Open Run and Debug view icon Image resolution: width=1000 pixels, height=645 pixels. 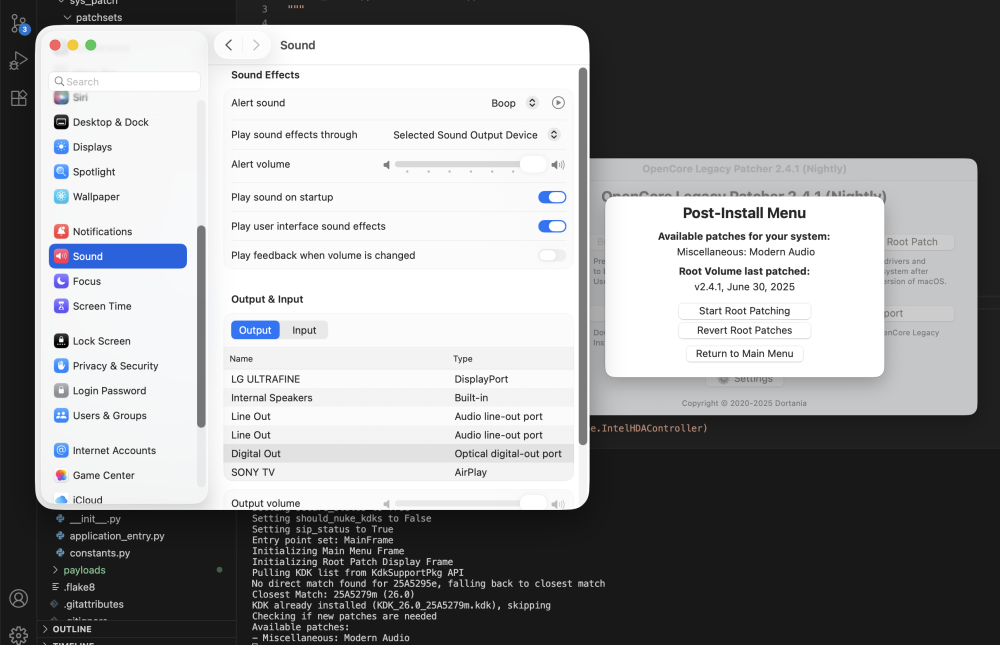tap(18, 61)
